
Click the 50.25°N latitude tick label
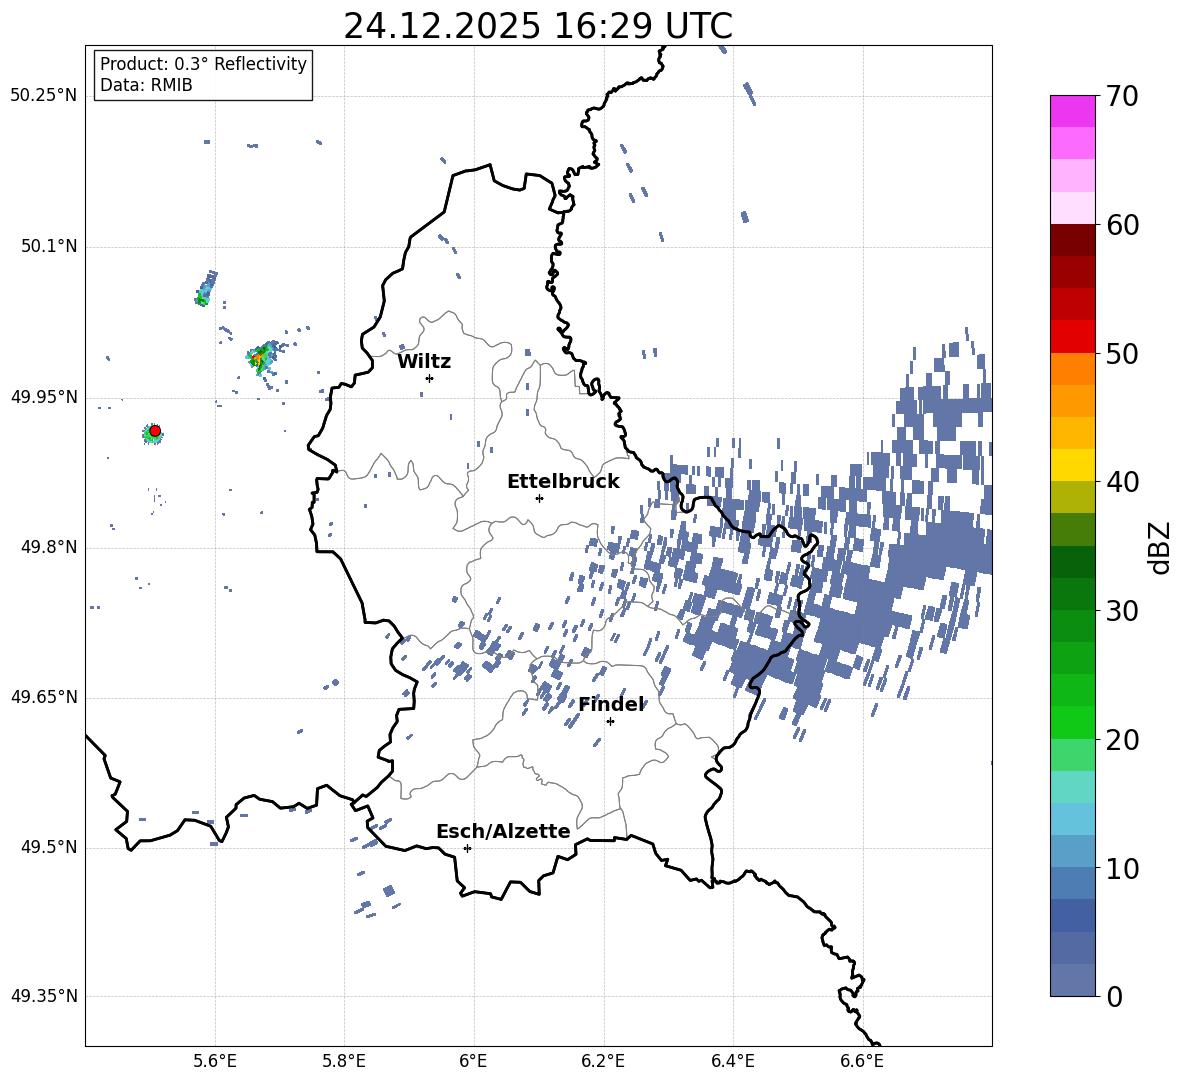(43, 95)
